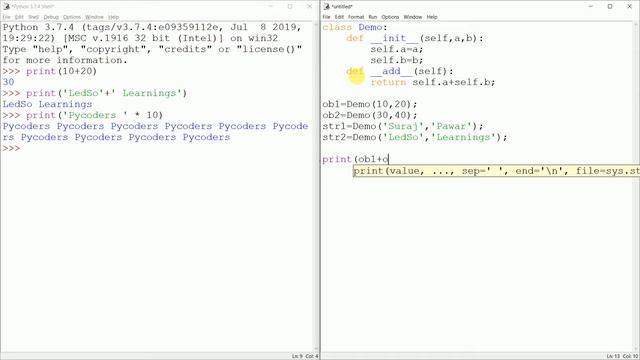640x360 pixels.
Task: Open Help menu in untitled editor window
Action: tap(432, 17)
